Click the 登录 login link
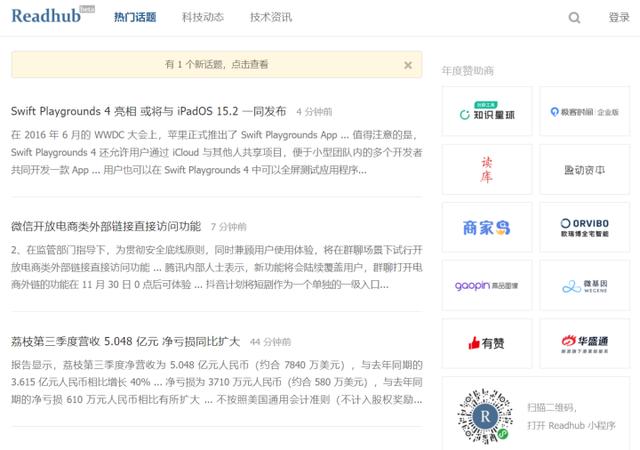The width and height of the screenshot is (640, 450). (x=619, y=17)
